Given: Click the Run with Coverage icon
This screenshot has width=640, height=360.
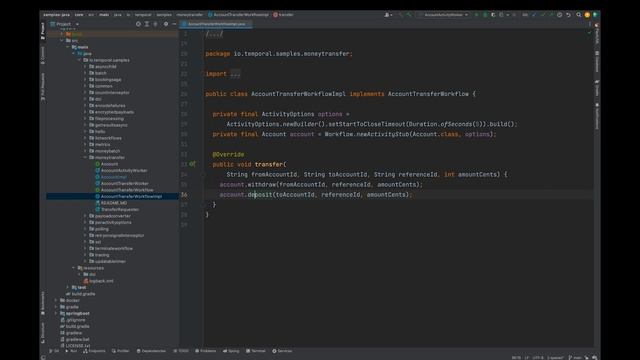Looking at the screenshot, I should [493, 15].
